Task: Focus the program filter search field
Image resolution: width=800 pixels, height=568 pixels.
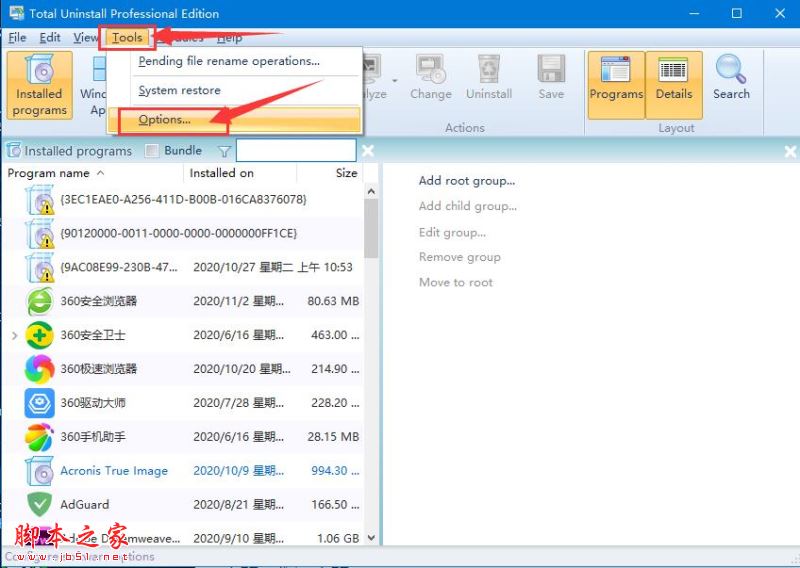Action: pyautogui.click(x=296, y=151)
